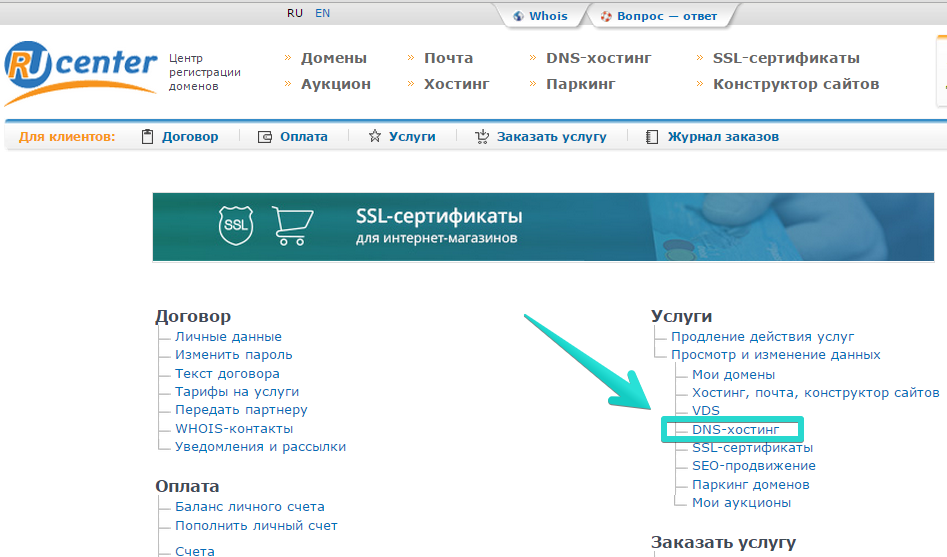
Task: Open the Мои аукционы link
Action: pyautogui.click(x=741, y=503)
